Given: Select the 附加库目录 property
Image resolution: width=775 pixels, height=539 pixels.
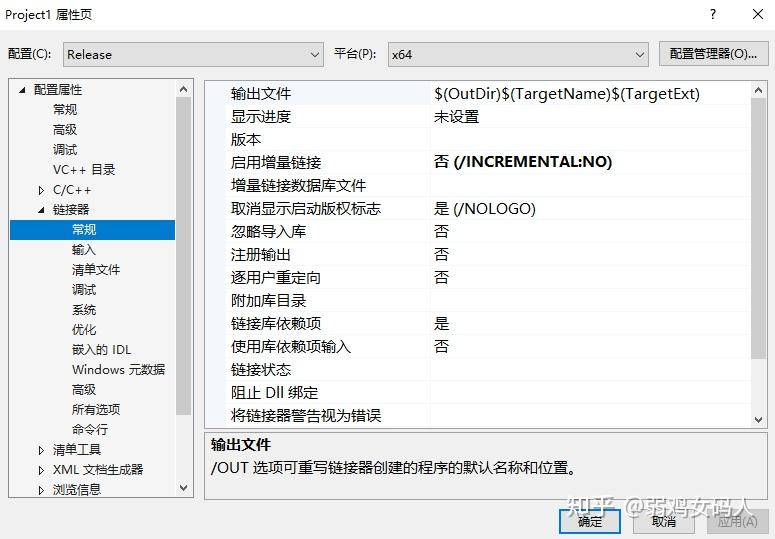Looking at the screenshot, I should pos(268,300).
